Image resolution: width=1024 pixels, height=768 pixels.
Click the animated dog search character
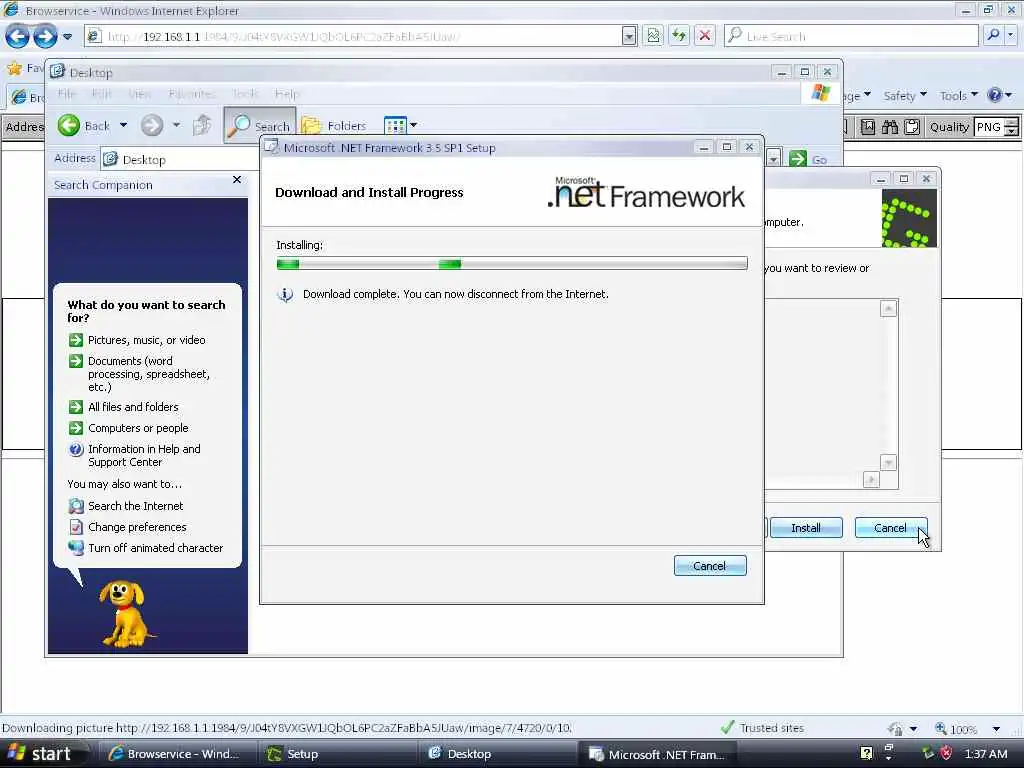[x=126, y=613]
